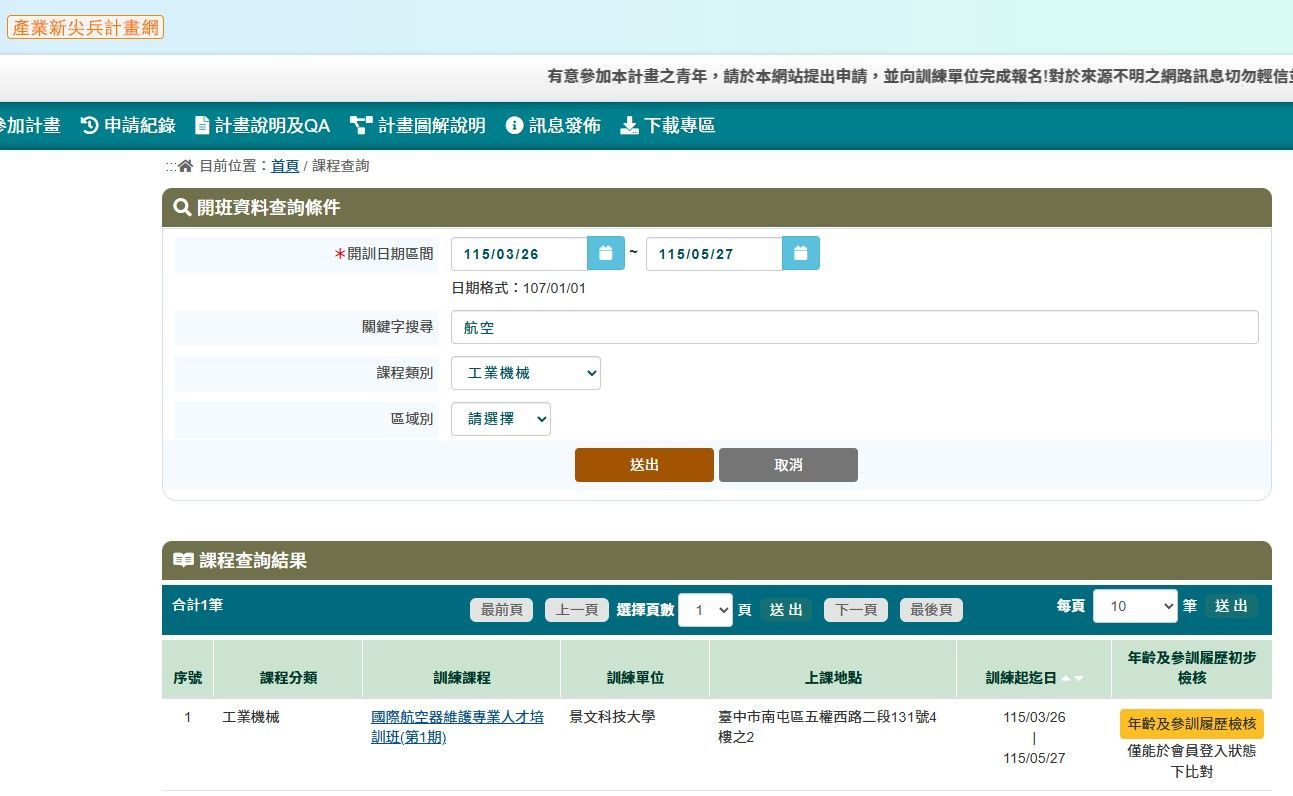Click the 關鍵字搜尋 field containing 航空
The image size is (1293, 796).
(x=855, y=327)
